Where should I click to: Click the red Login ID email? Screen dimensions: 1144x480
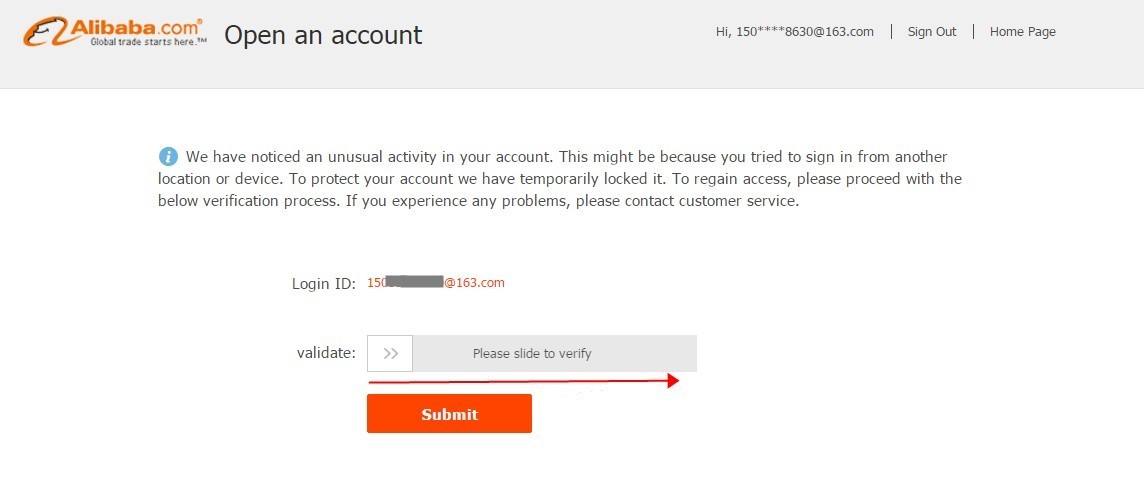(435, 283)
